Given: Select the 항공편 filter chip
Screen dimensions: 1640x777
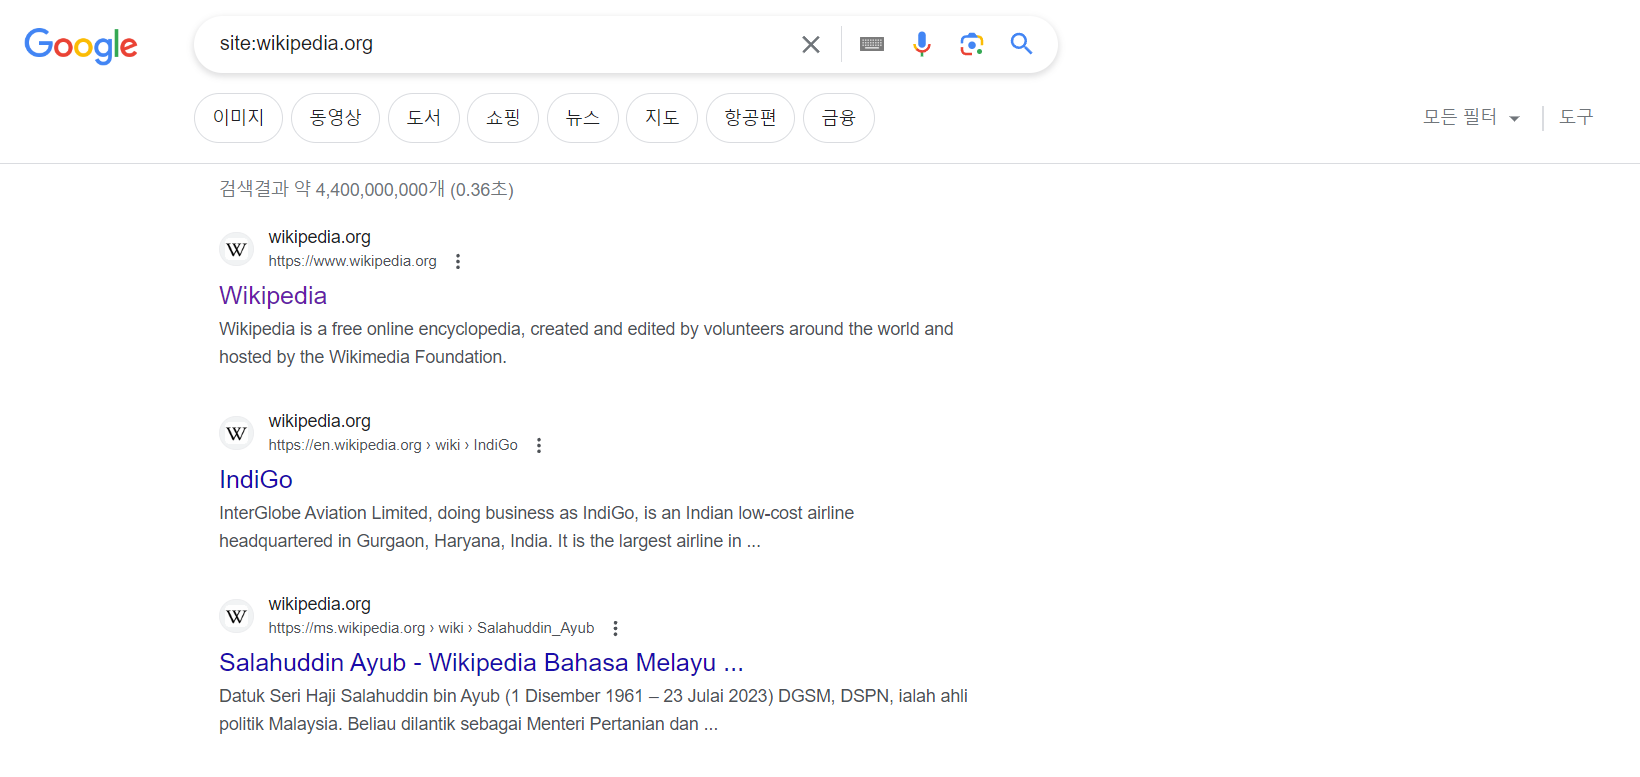Looking at the screenshot, I should pos(750,118).
